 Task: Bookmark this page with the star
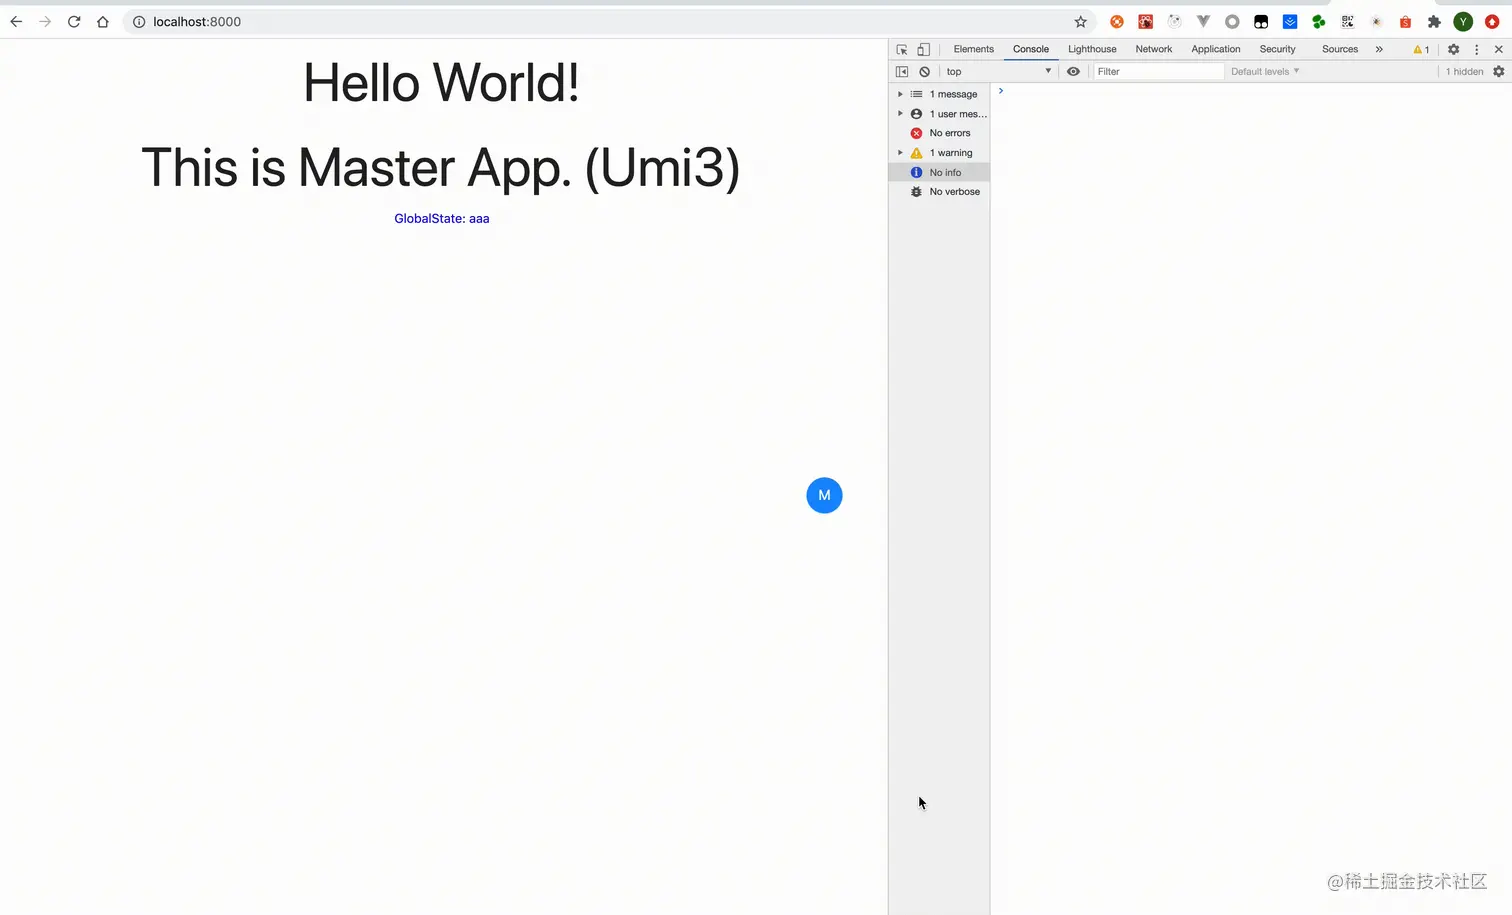coord(1081,22)
